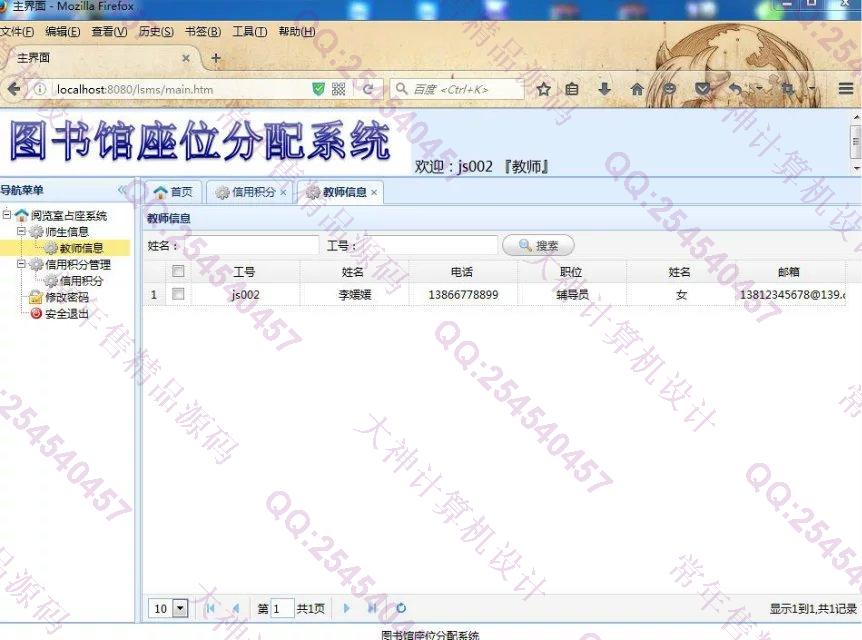Open dropdown arrow beside the extension icon

[x=811, y=89]
